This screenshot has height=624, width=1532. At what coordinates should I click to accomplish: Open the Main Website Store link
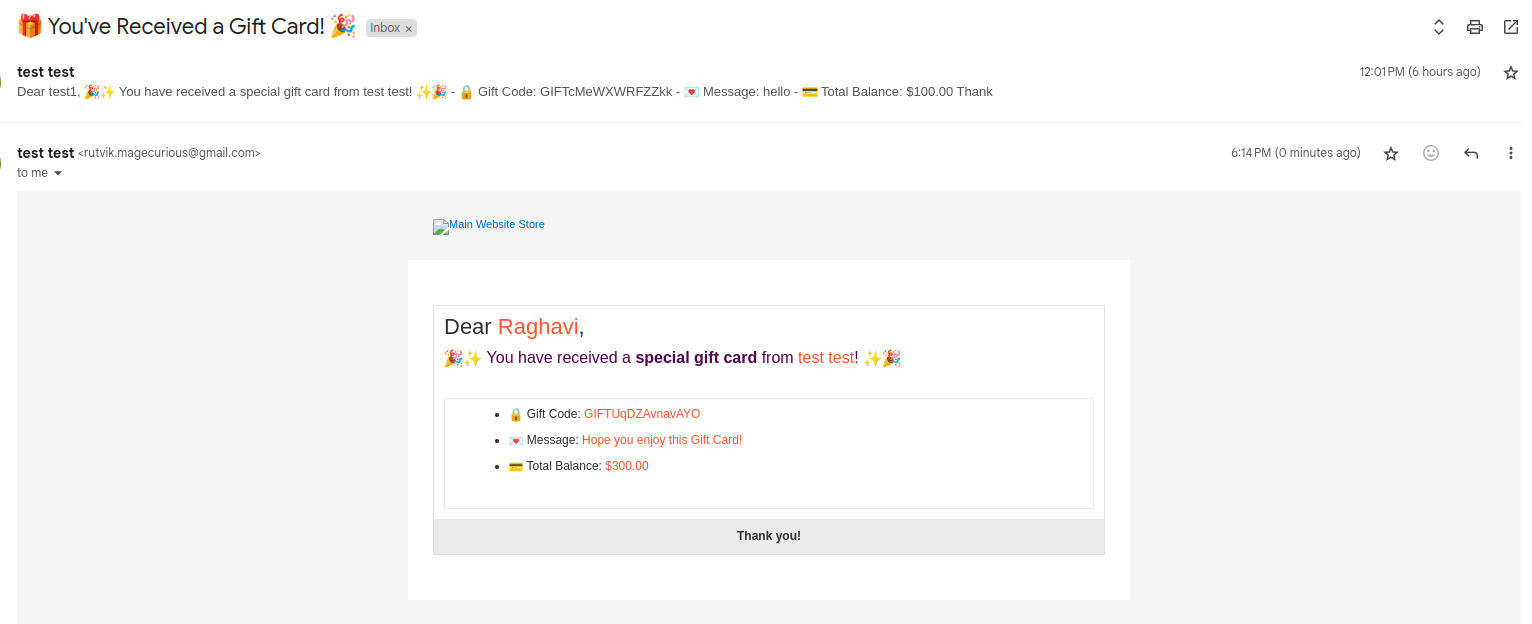(x=489, y=226)
